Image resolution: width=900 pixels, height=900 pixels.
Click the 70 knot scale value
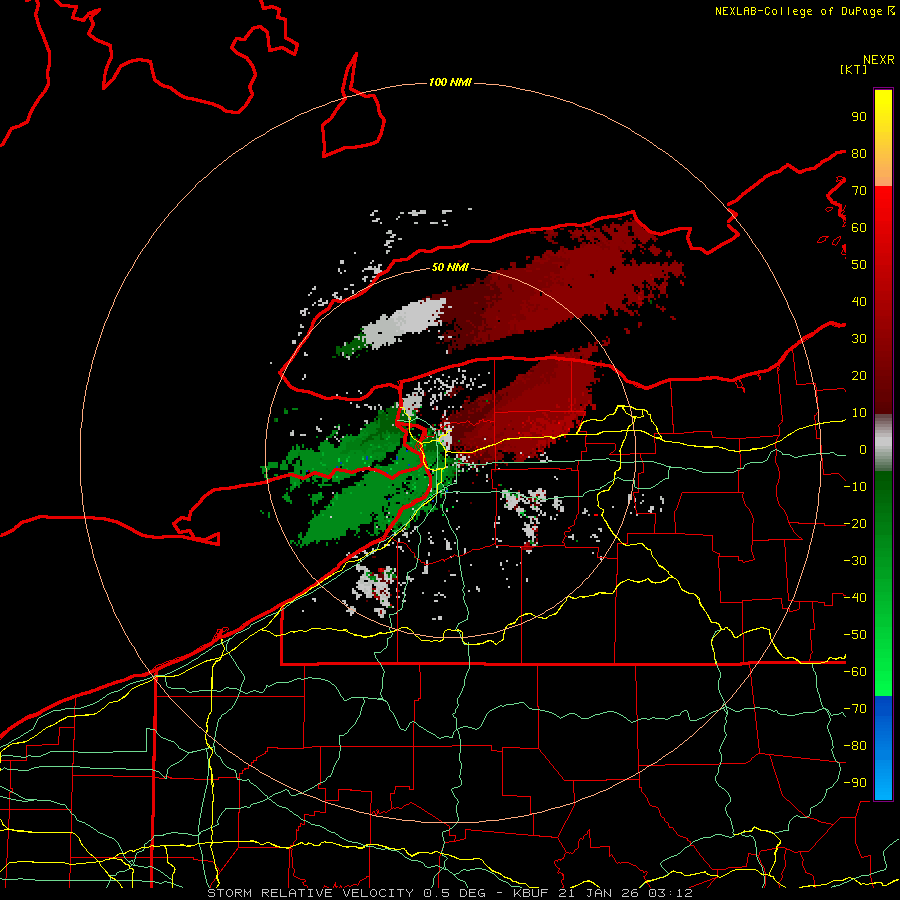click(x=859, y=191)
